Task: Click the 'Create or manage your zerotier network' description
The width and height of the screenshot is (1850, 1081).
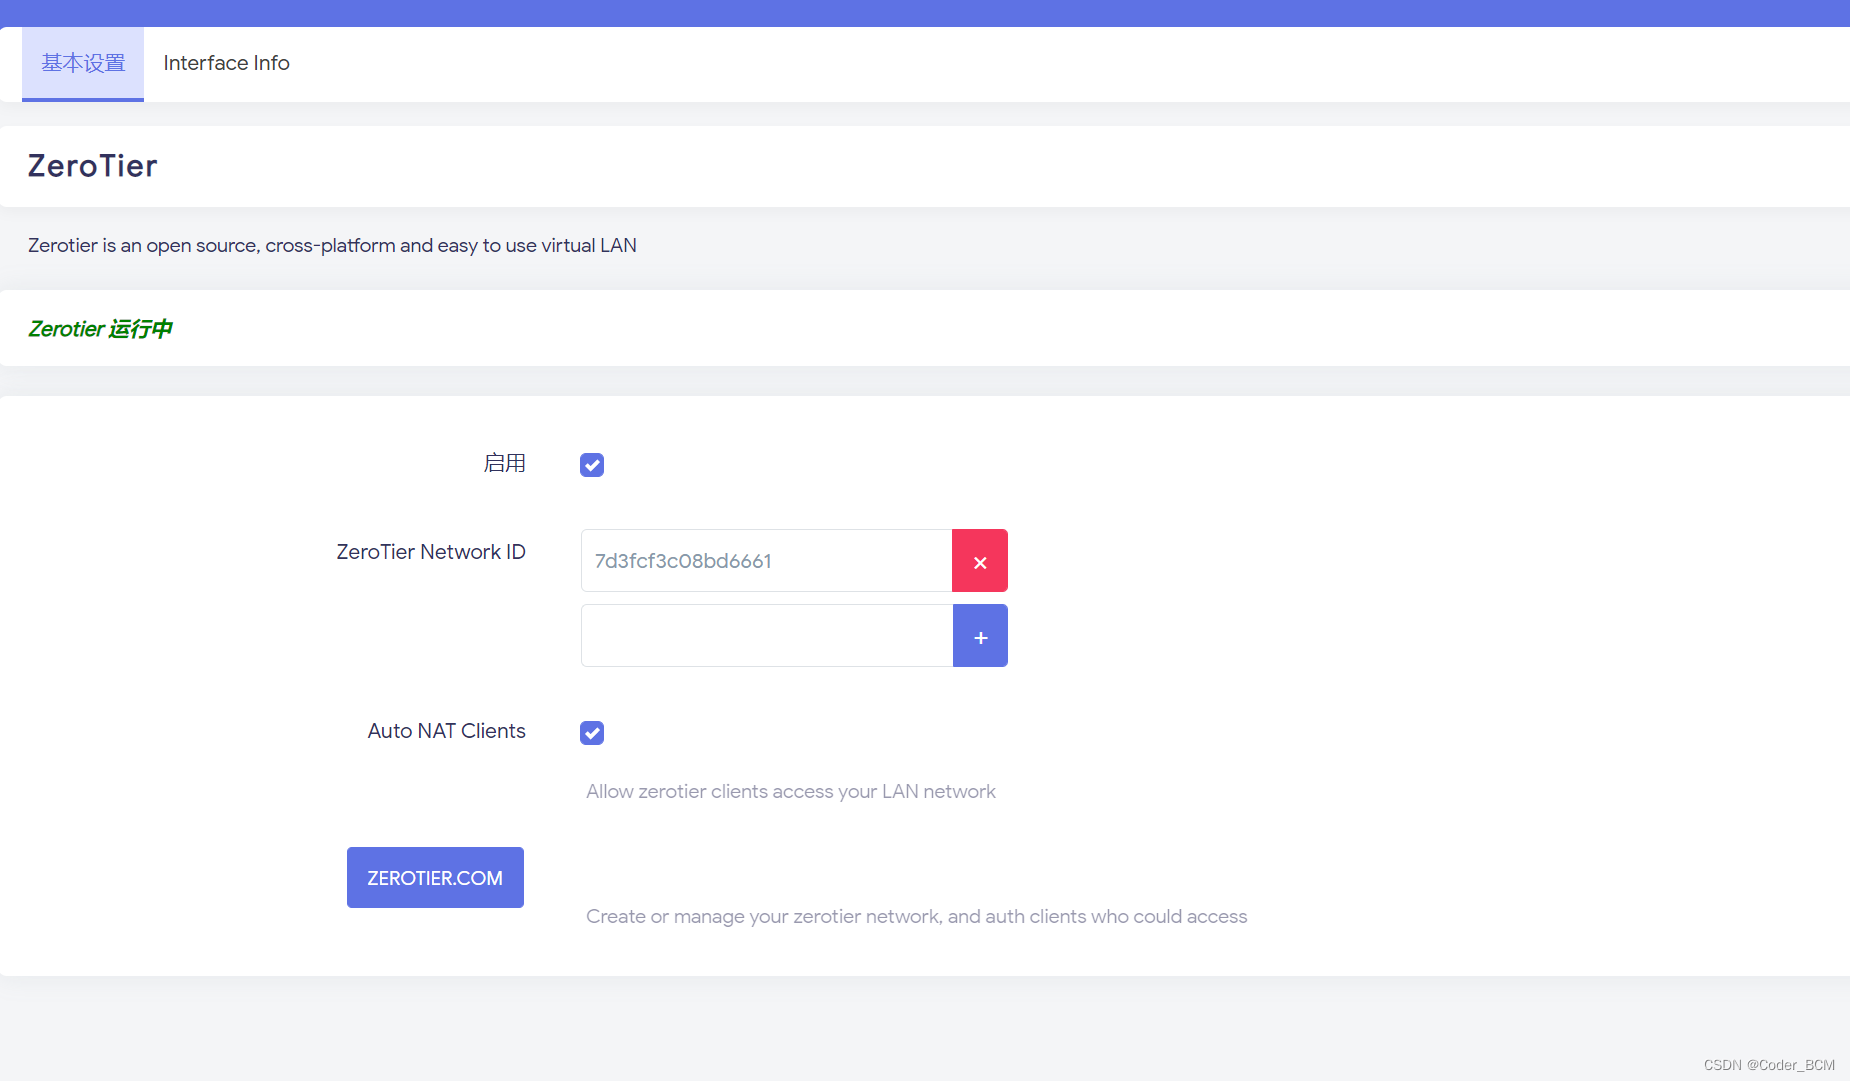Action: (916, 916)
